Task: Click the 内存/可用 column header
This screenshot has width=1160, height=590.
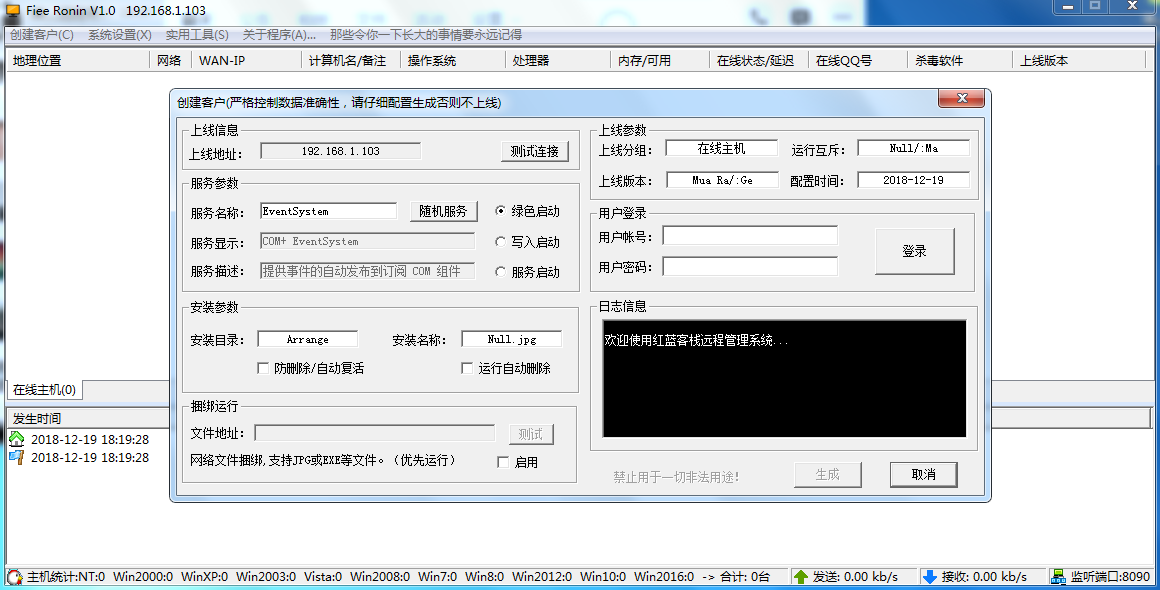Action: pyautogui.click(x=660, y=61)
